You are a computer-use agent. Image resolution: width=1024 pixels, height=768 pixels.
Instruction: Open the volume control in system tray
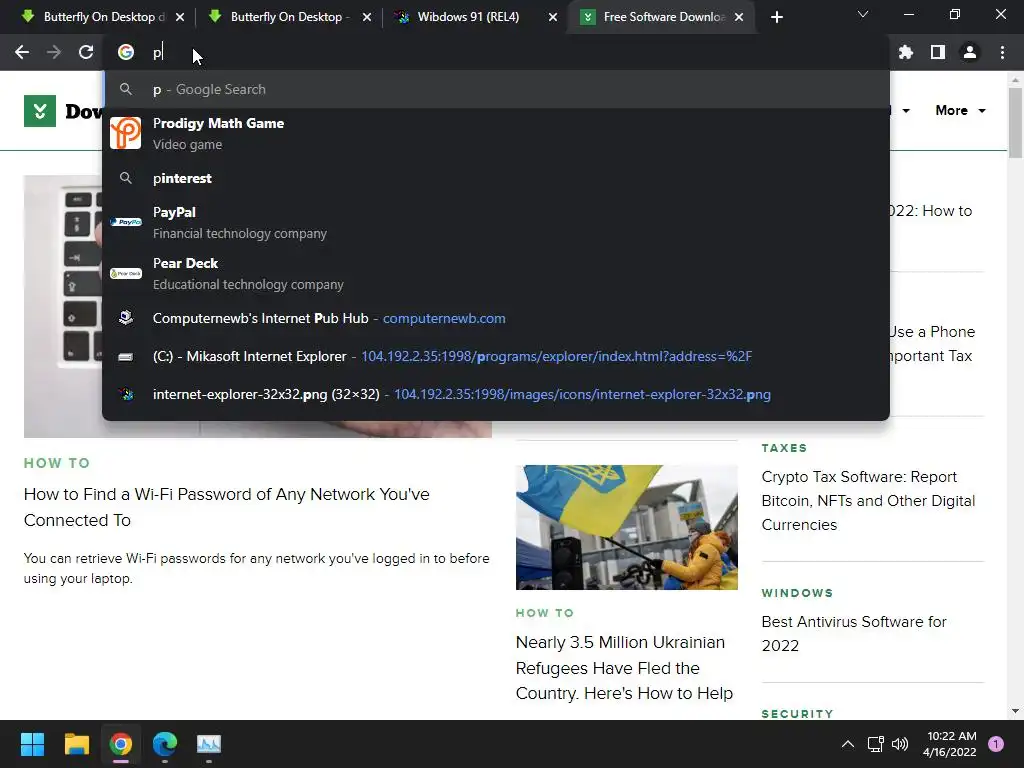[x=899, y=744]
